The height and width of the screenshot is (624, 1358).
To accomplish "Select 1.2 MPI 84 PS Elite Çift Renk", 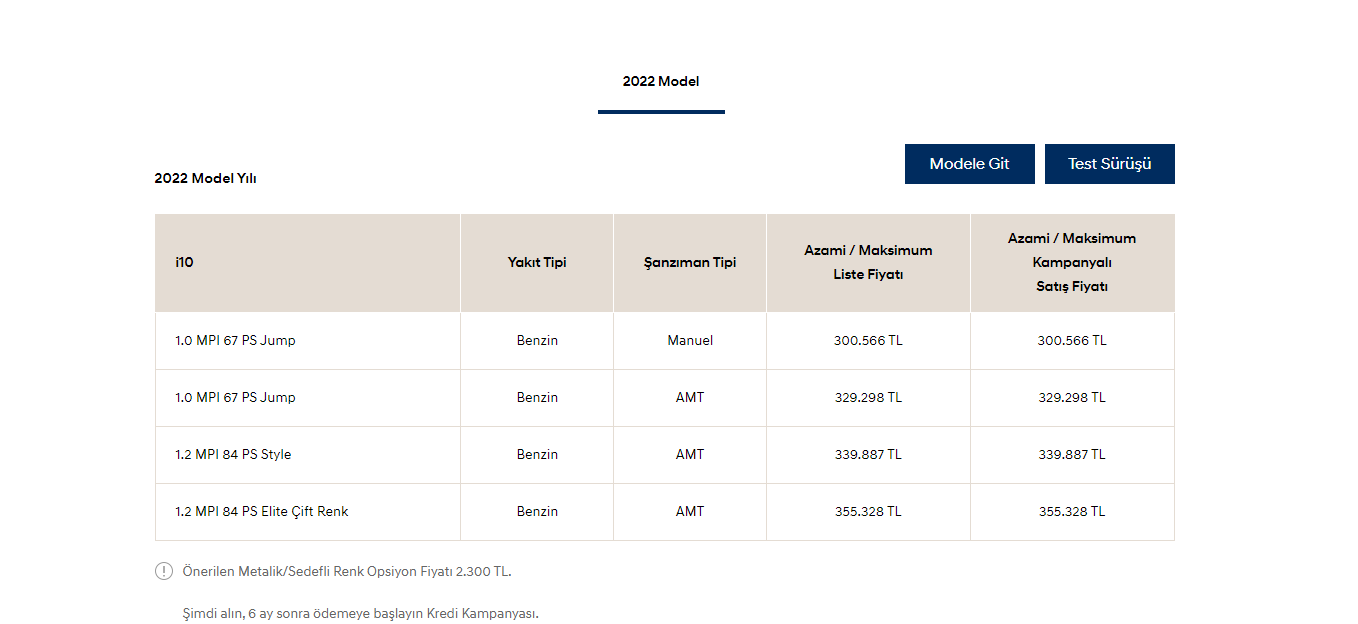I will pyautogui.click(x=262, y=511).
